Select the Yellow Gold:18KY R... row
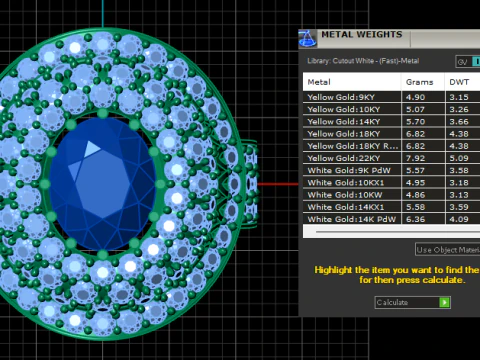The width and height of the screenshot is (480, 360). click(x=391, y=146)
